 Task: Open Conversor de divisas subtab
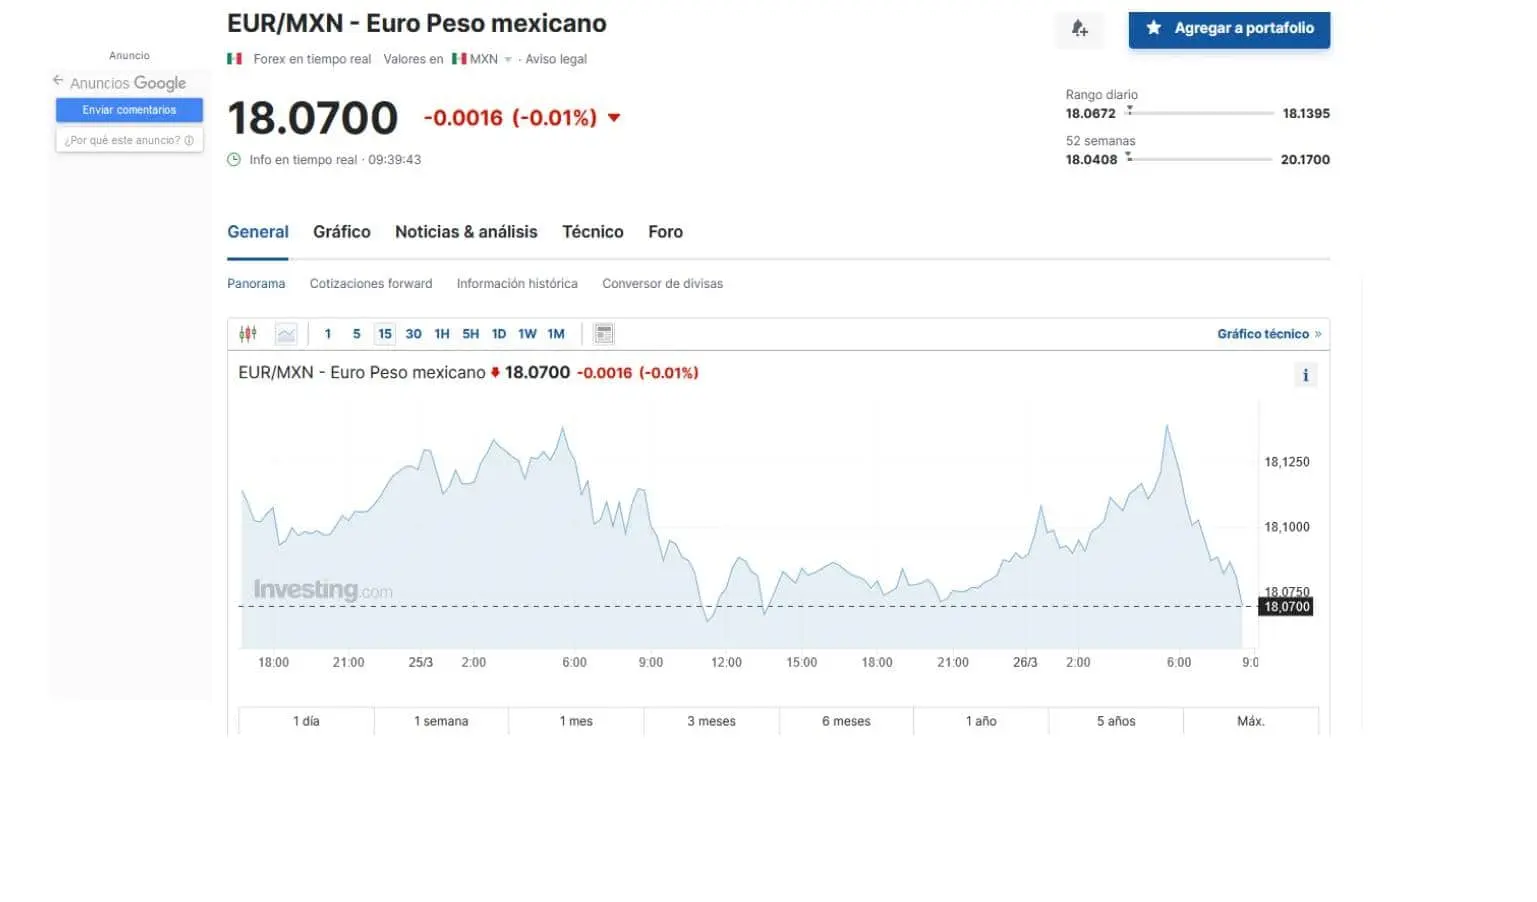(662, 284)
